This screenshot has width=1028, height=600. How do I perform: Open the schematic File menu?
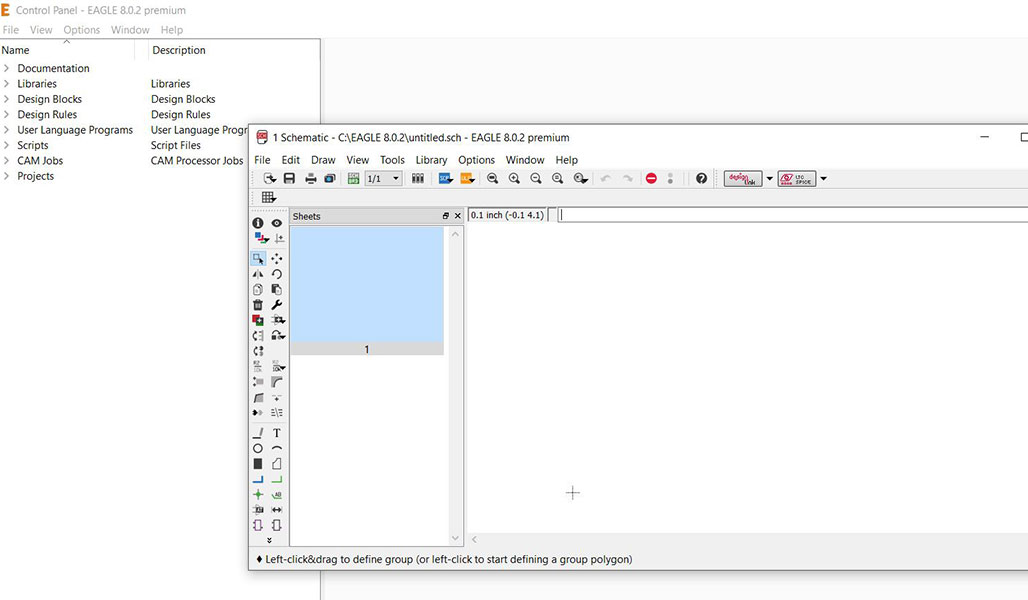click(262, 160)
